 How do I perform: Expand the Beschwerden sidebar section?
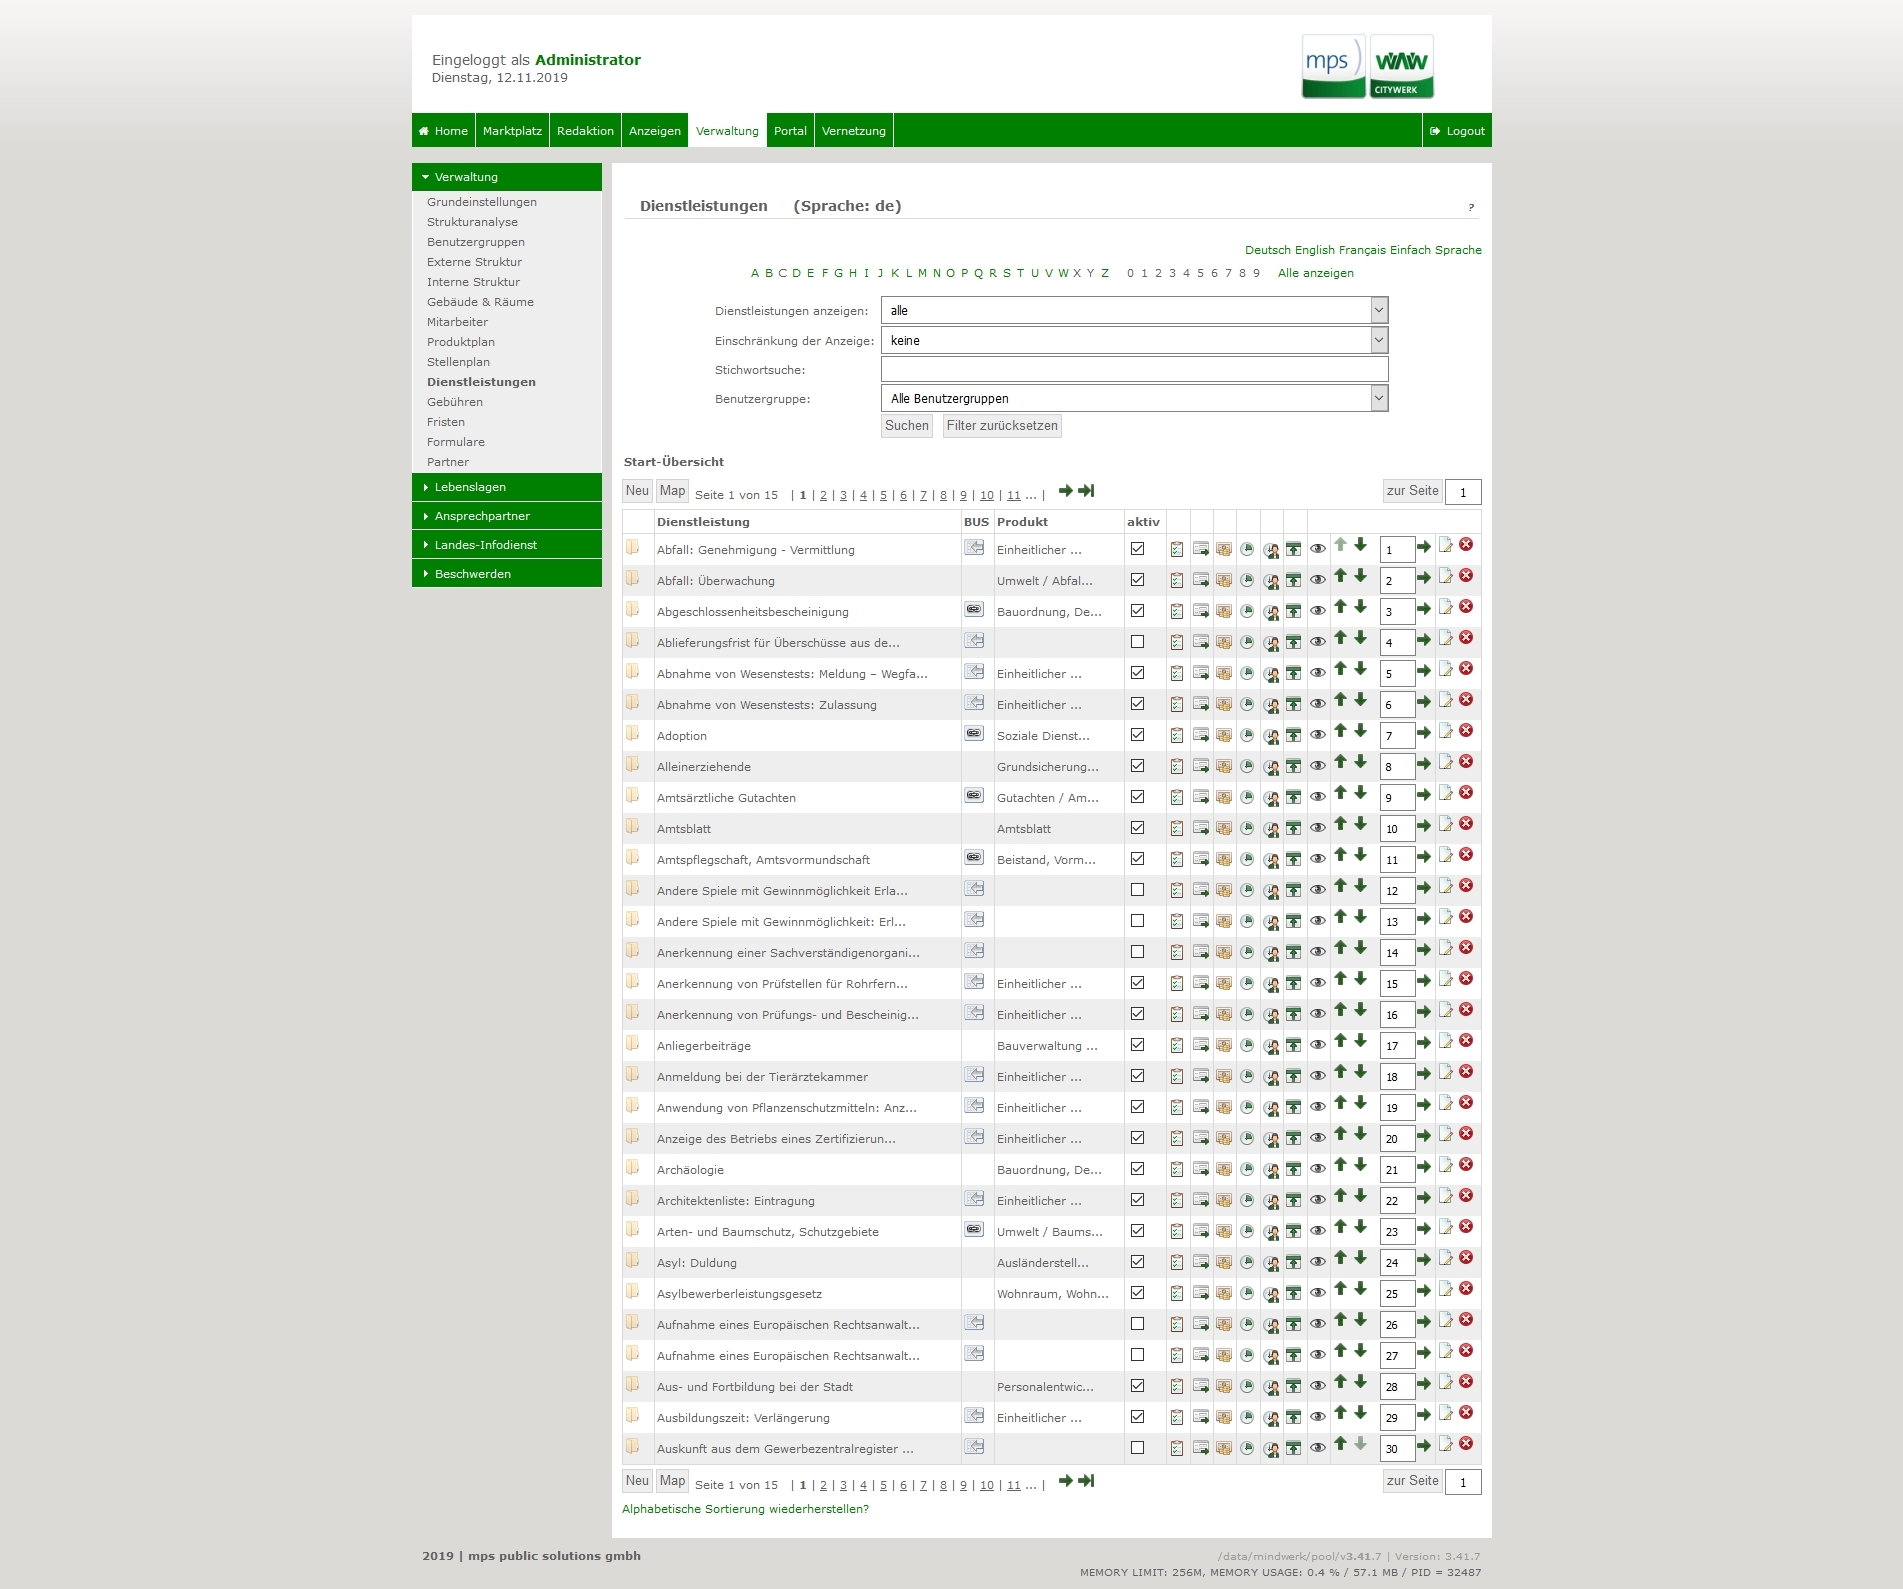point(507,574)
